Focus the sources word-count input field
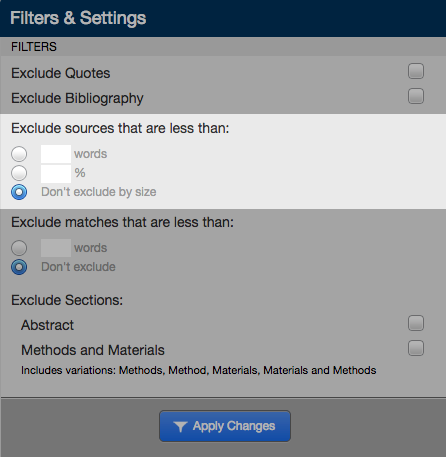 pyautogui.click(x=56, y=154)
